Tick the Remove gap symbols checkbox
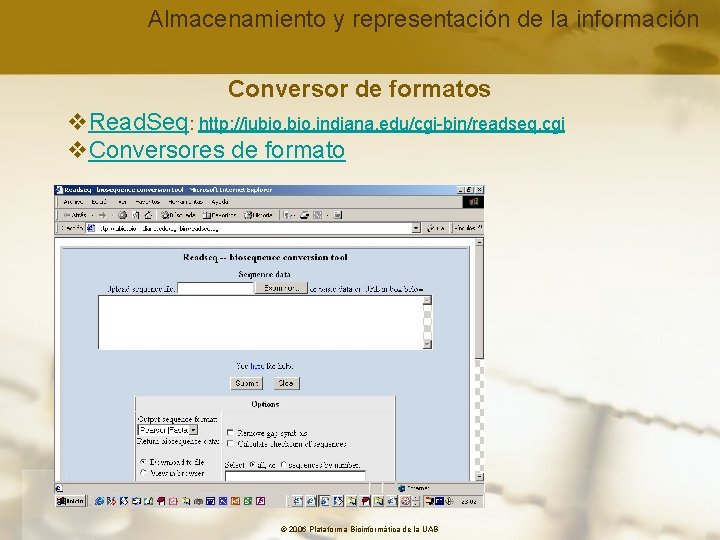The height and width of the screenshot is (540, 720). click(231, 433)
